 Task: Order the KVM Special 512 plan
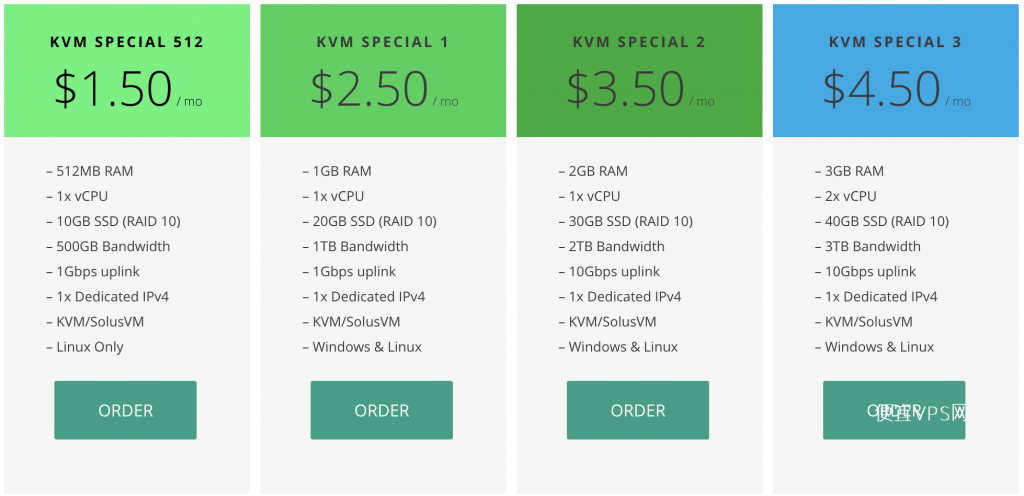(x=125, y=410)
